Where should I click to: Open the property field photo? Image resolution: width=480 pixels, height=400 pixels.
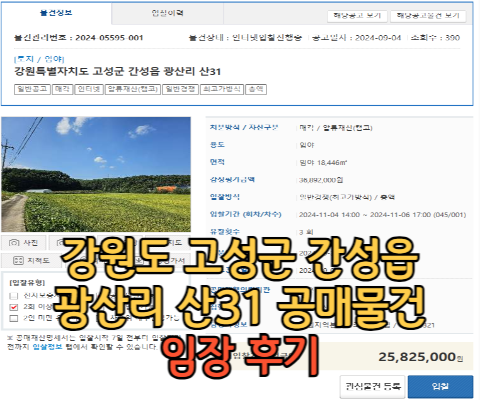coord(96,174)
